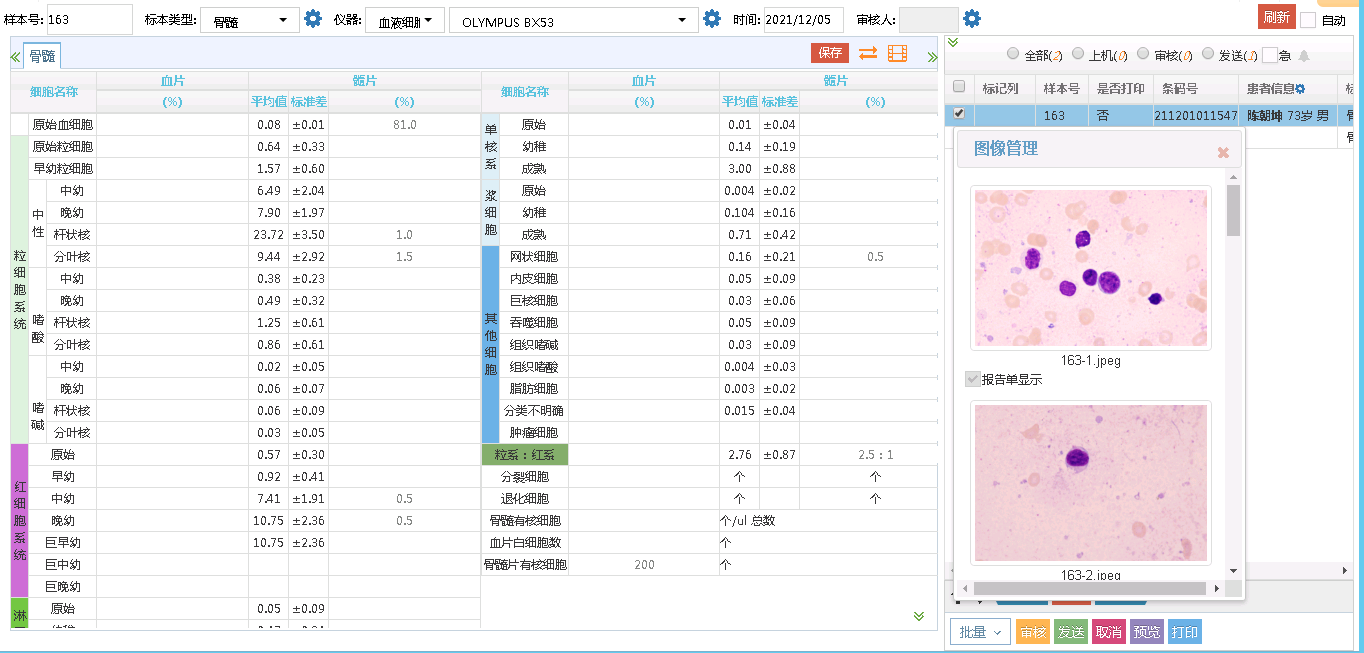Close the 图像管理 popup

[1222, 153]
